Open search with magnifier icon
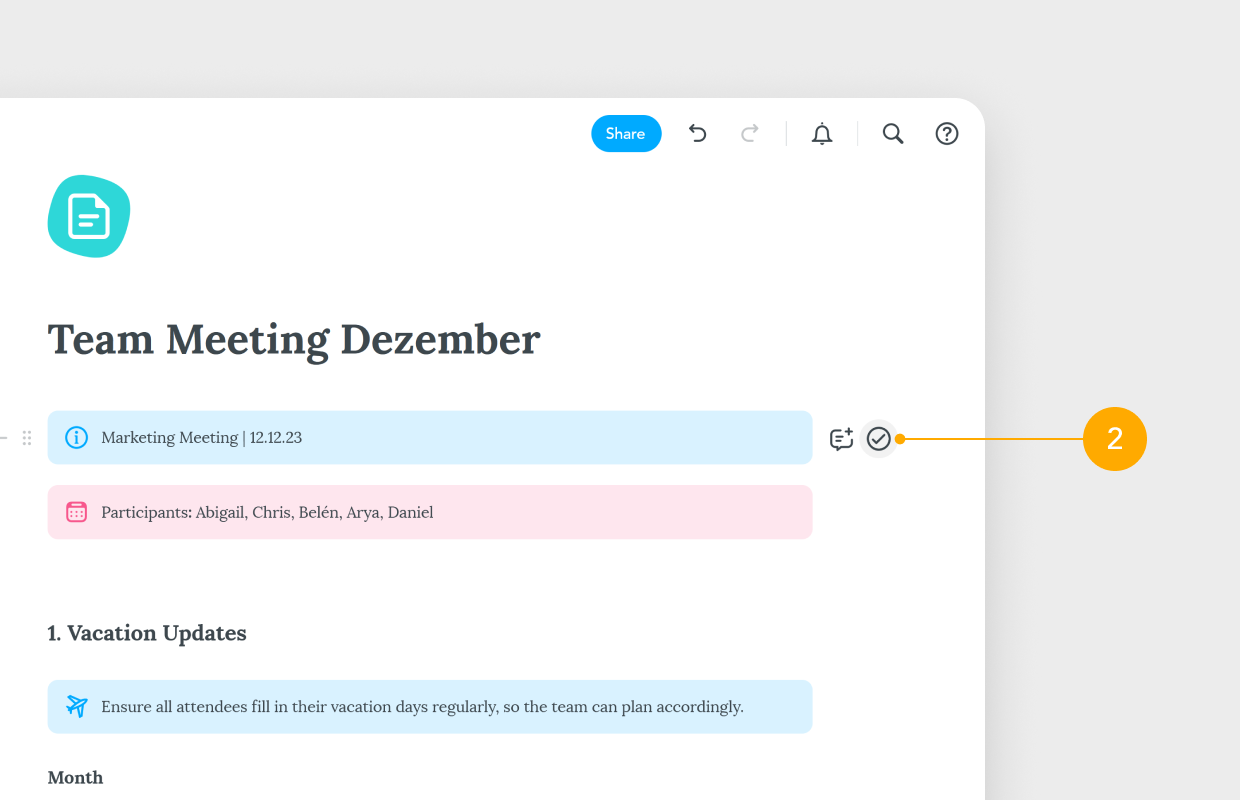This screenshot has height=800, width=1240. tap(893, 134)
